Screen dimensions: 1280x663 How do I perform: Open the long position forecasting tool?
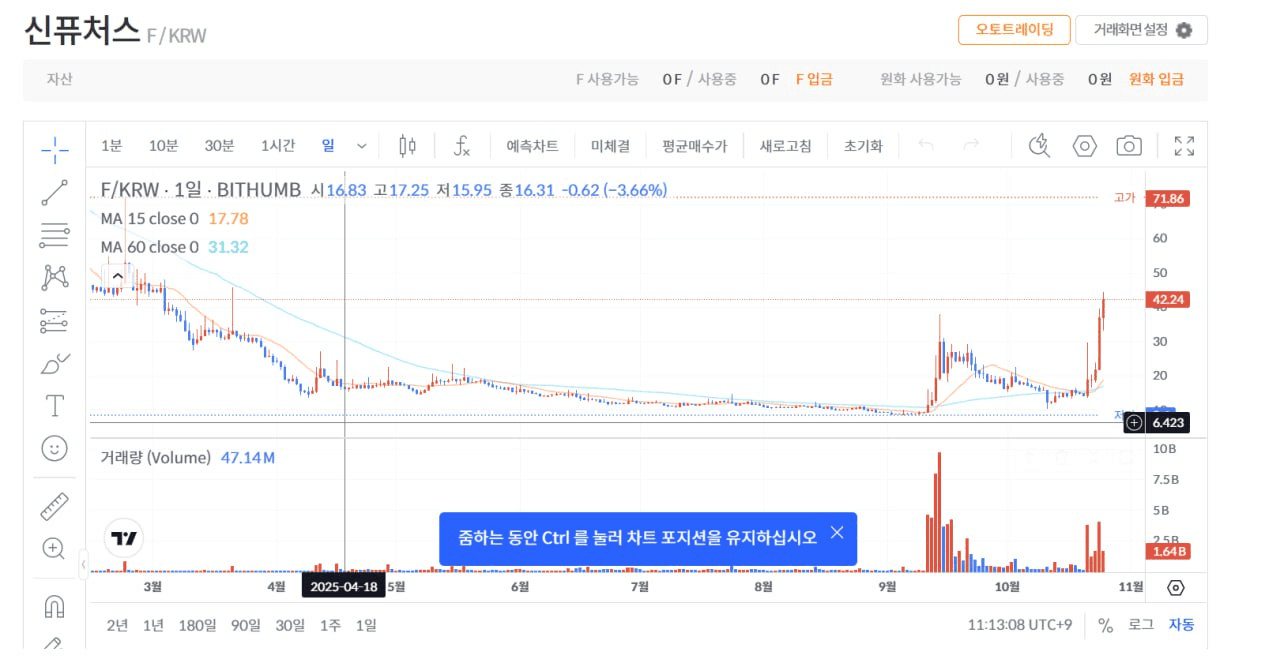pos(55,320)
